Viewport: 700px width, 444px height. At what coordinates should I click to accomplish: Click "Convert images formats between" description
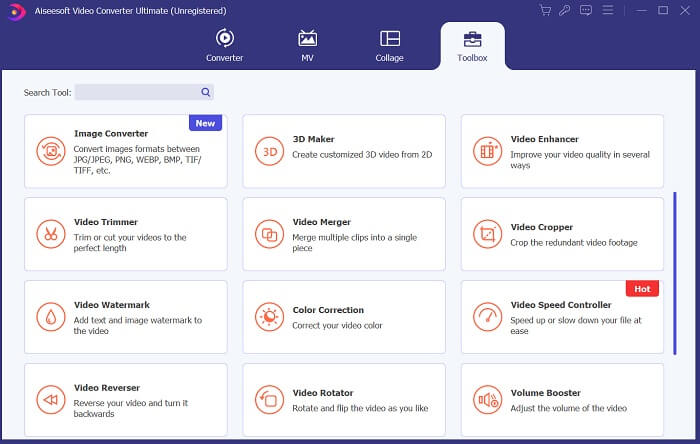click(x=137, y=160)
